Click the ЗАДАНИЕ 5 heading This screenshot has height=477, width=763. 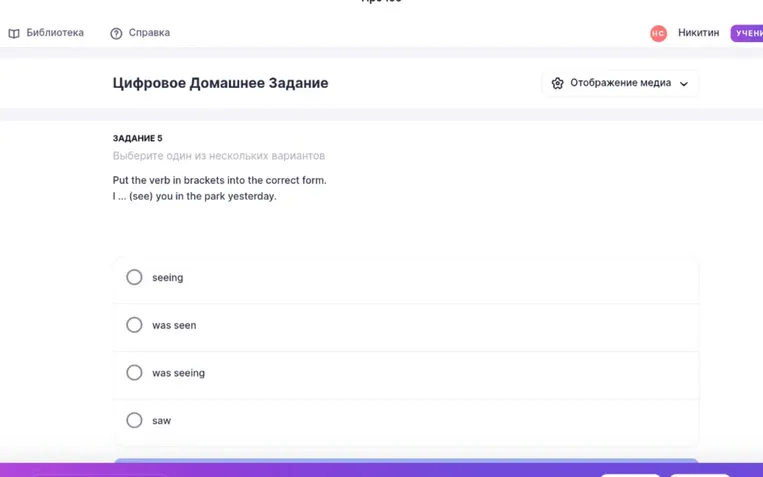click(x=137, y=138)
